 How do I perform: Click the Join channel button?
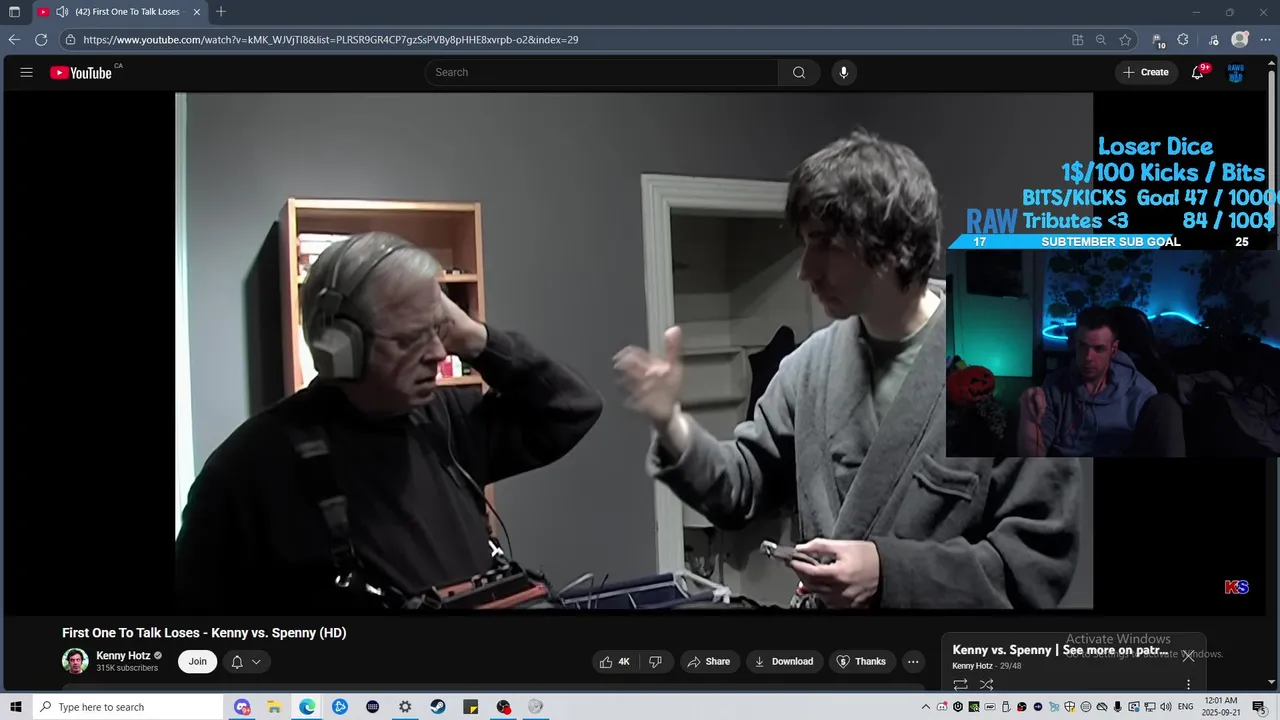tap(198, 661)
